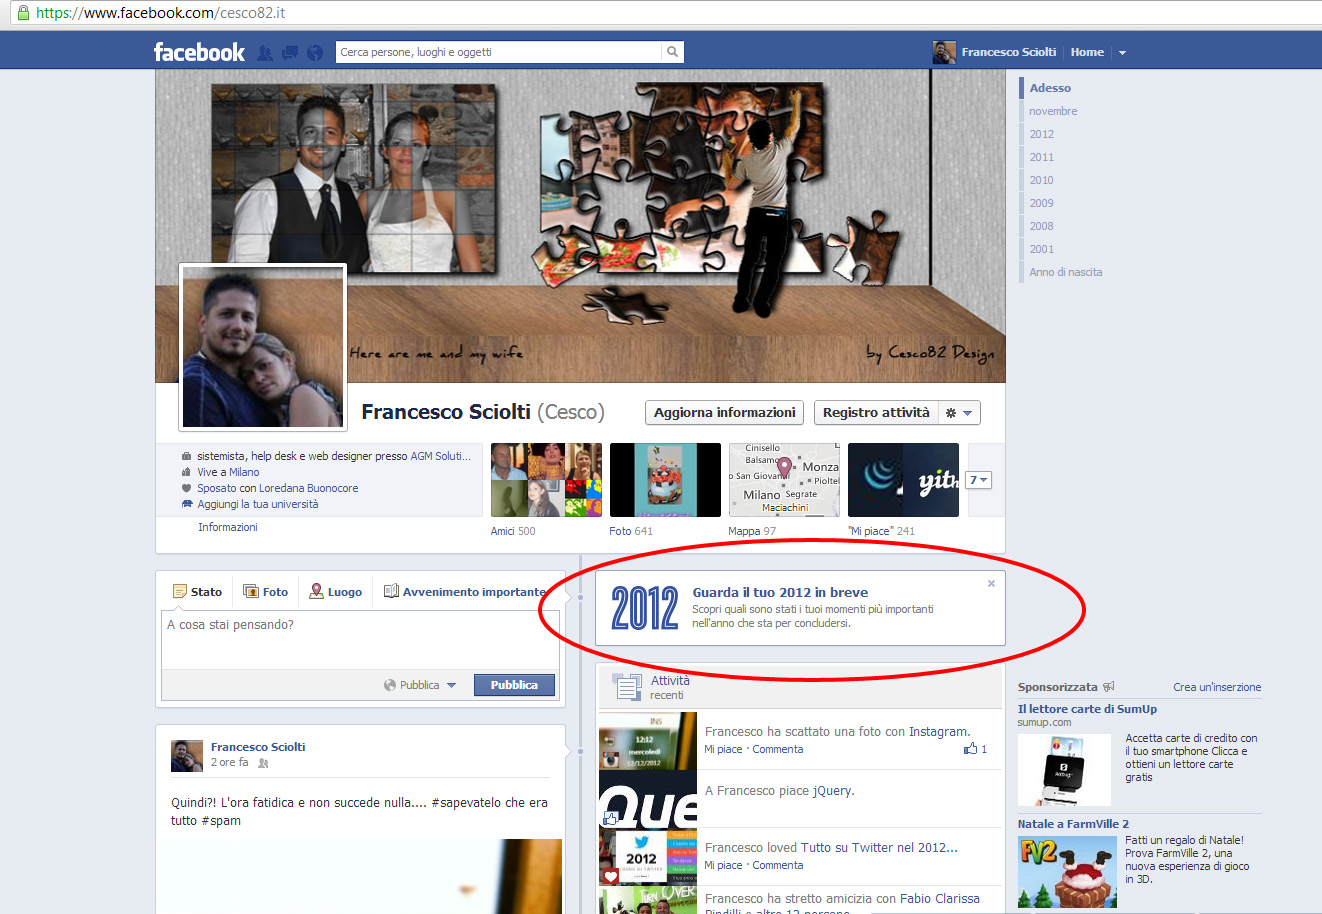Open Guarda il tuo 2012 in breve

coord(780,592)
